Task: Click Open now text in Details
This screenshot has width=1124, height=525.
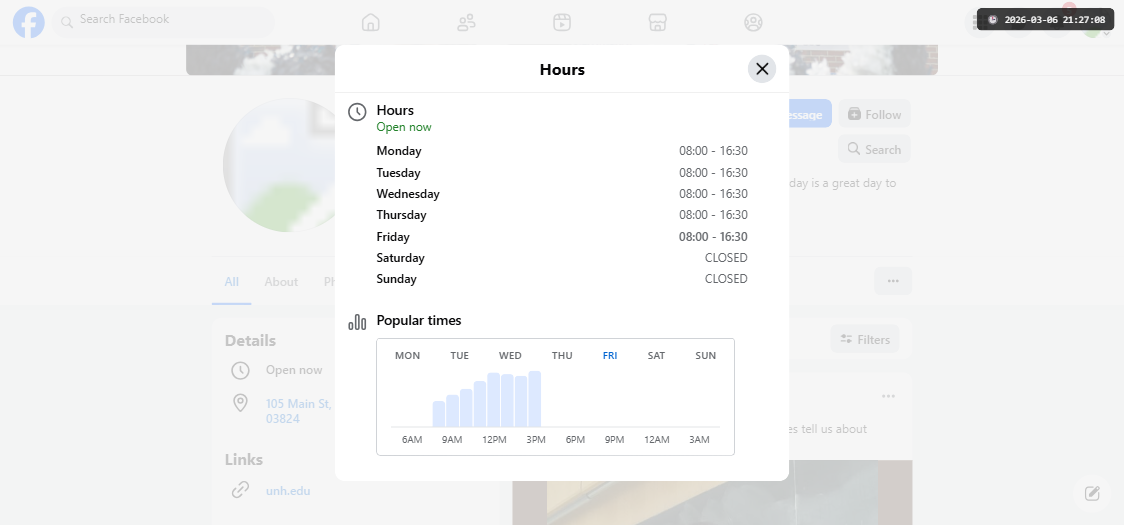Action: (294, 370)
